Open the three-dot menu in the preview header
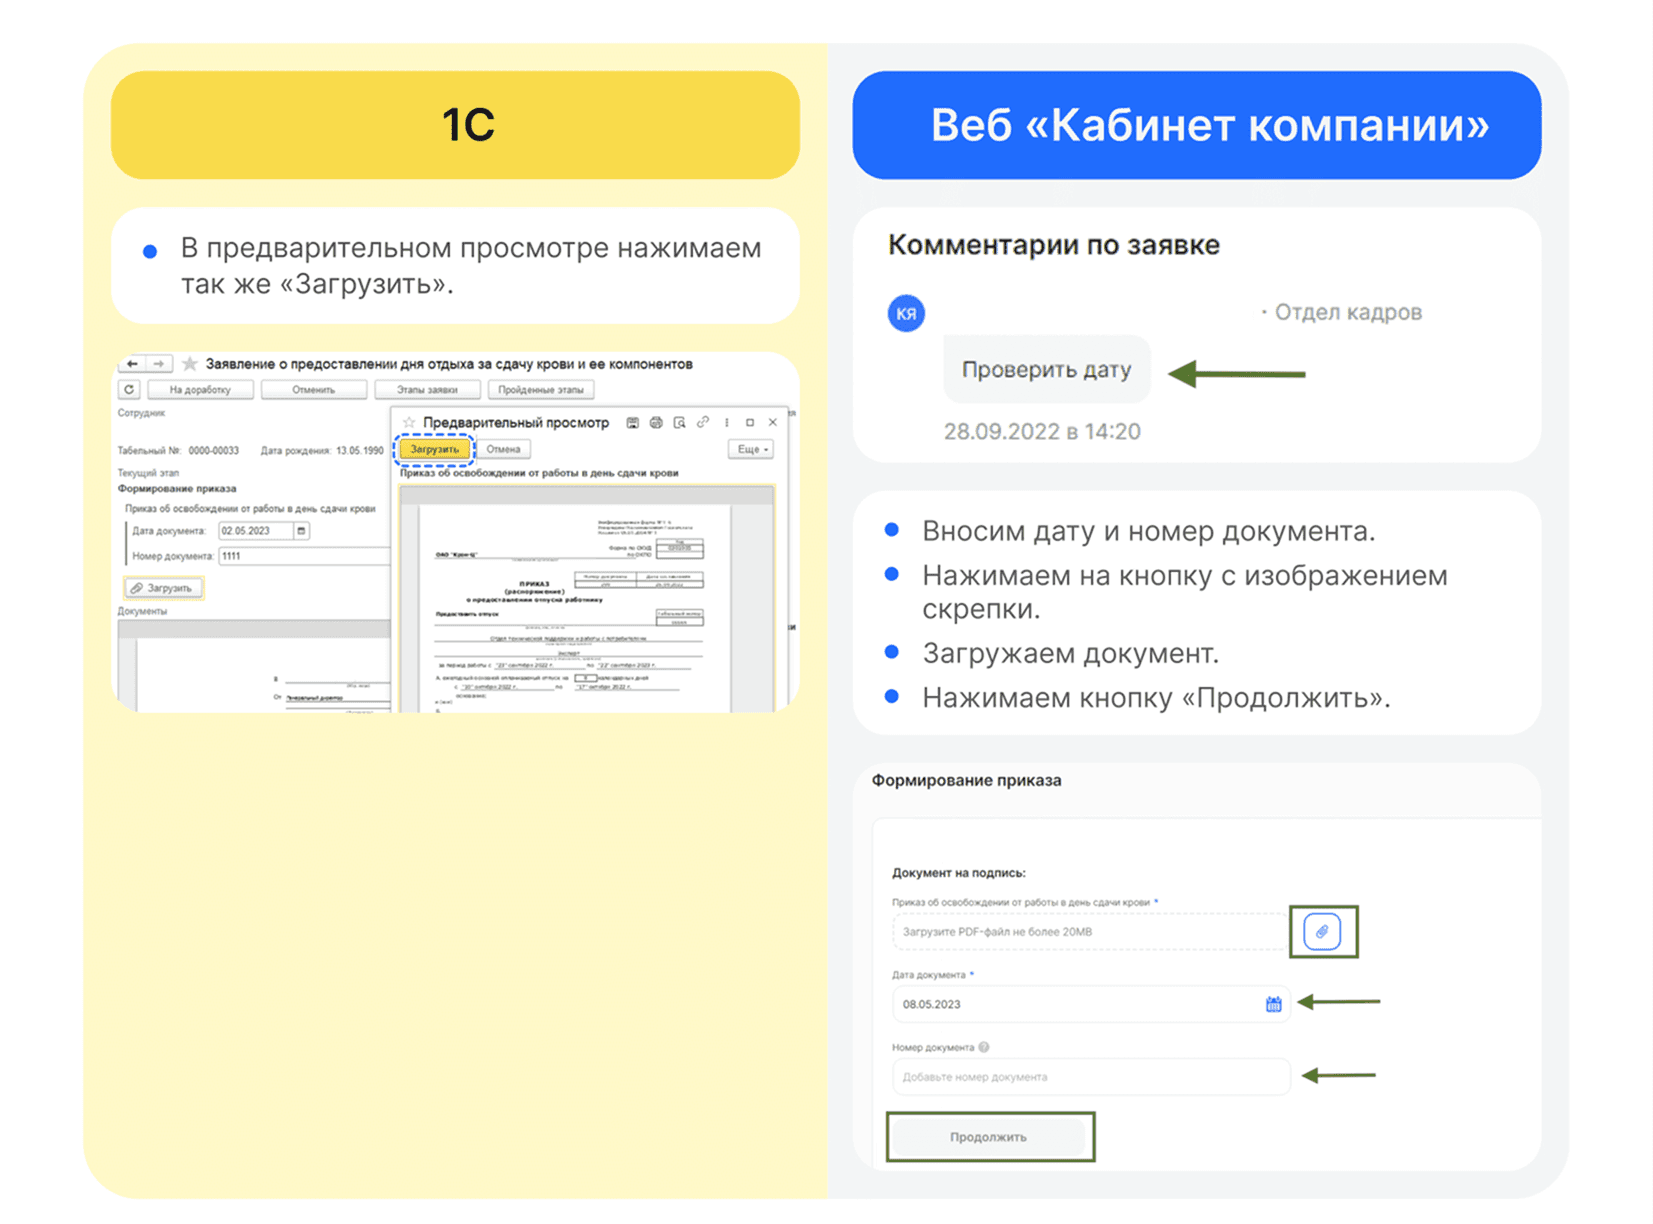This screenshot has width=1653, height=1224. coord(727,423)
